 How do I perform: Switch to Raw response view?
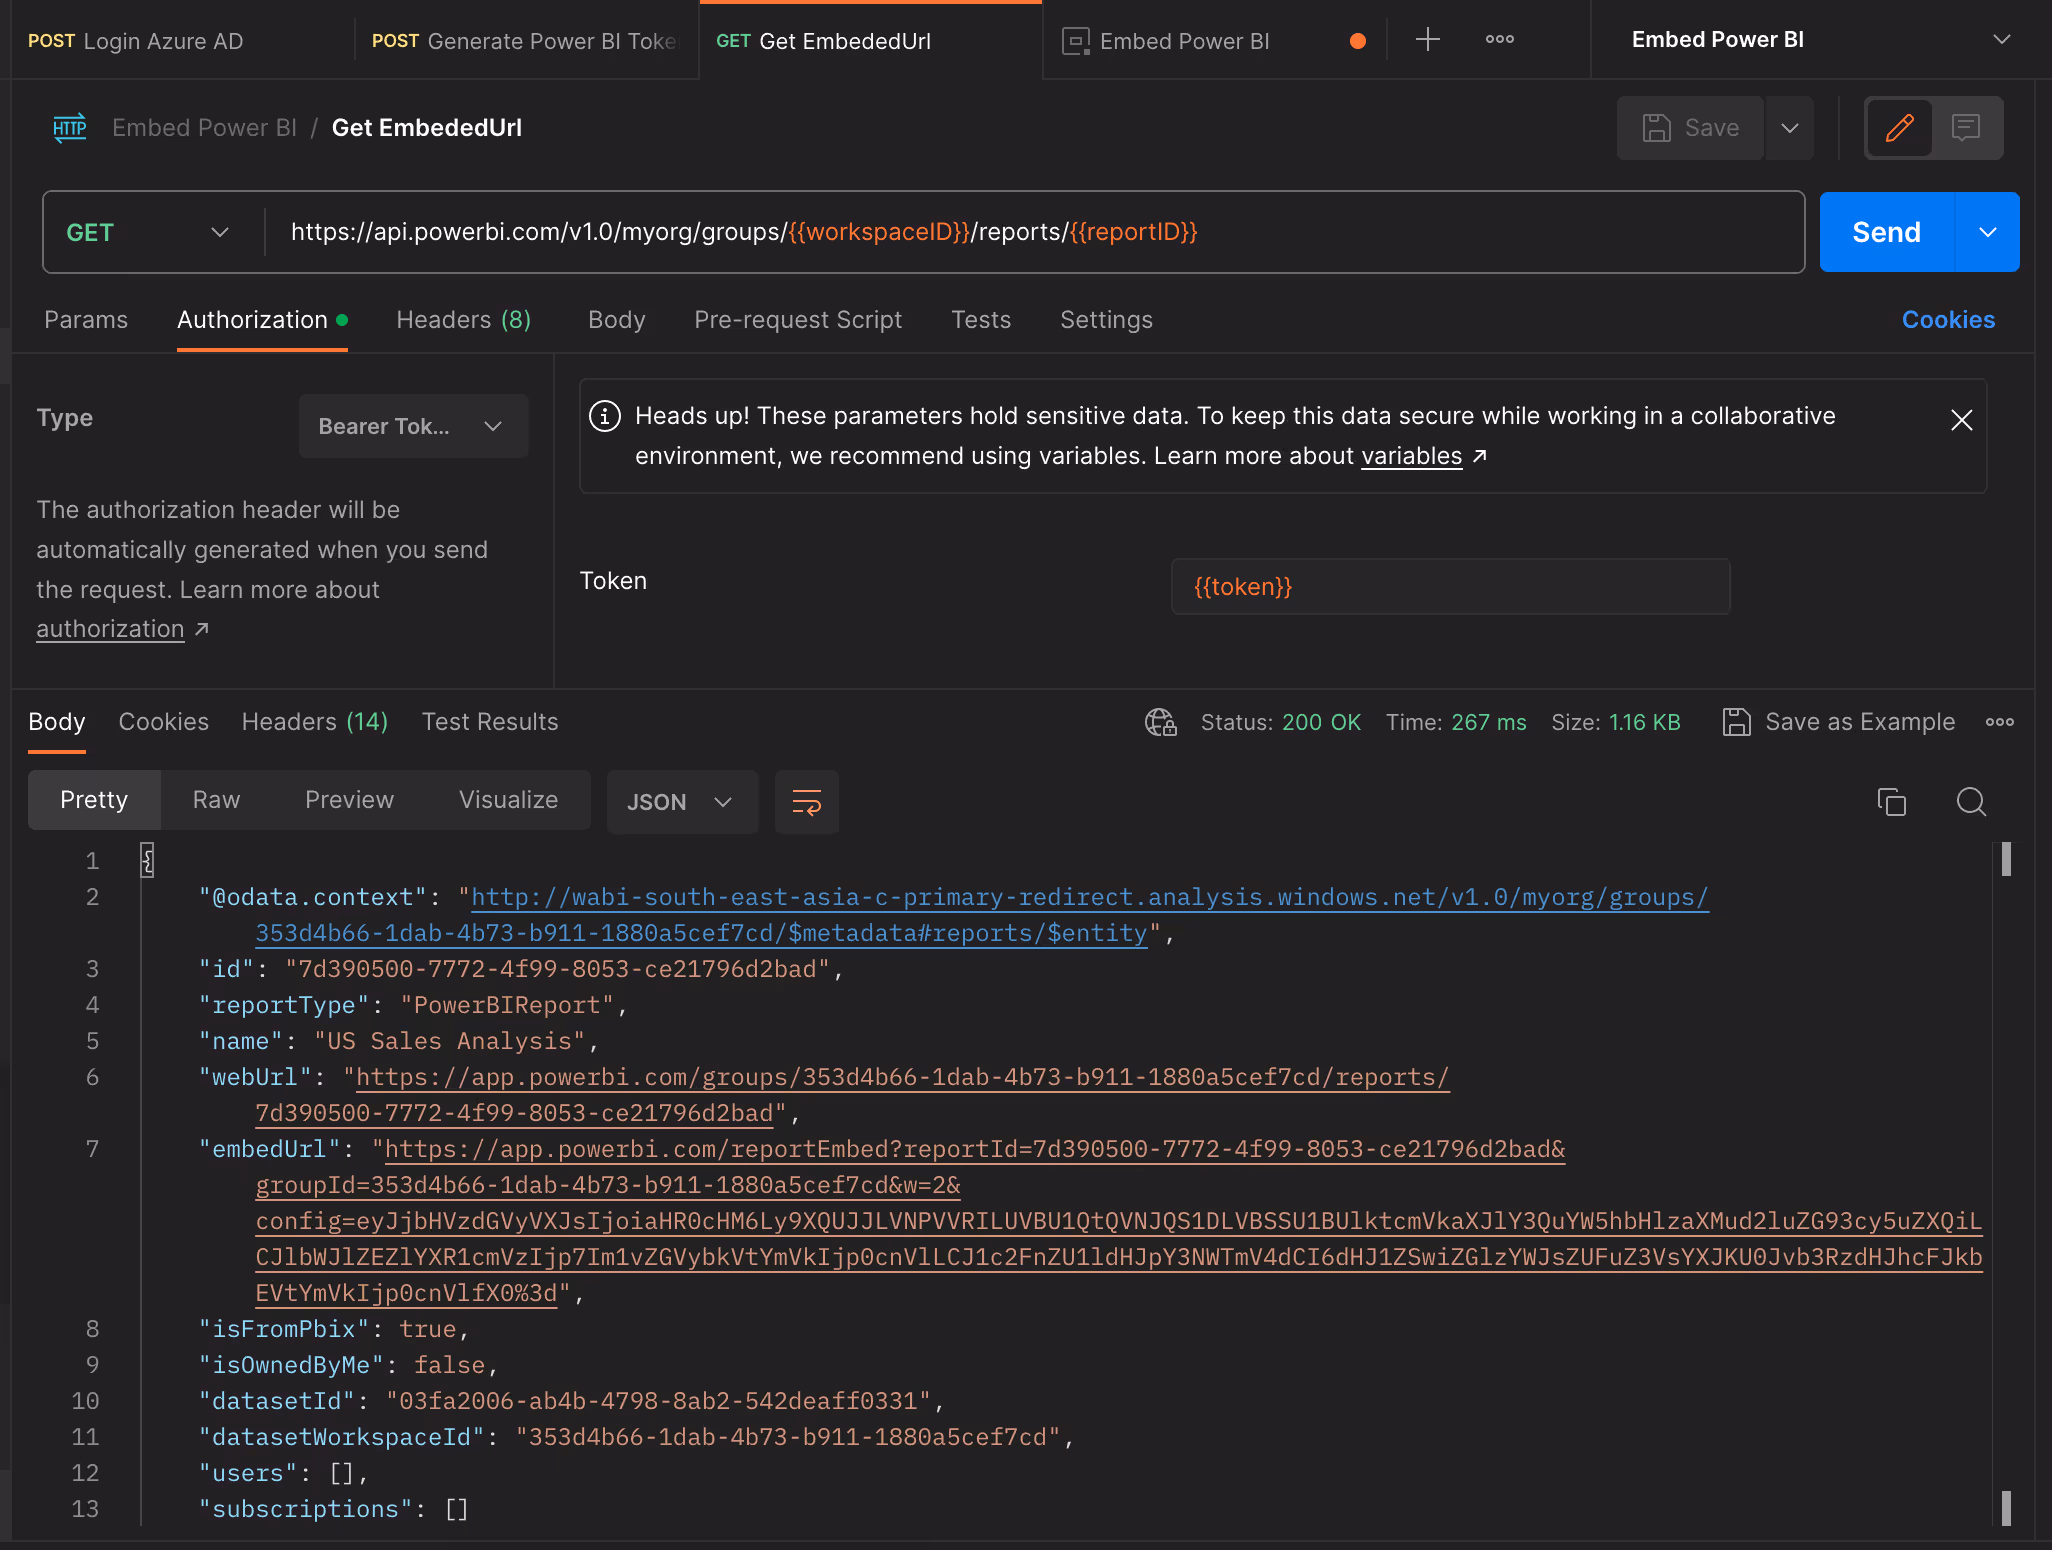coord(216,800)
